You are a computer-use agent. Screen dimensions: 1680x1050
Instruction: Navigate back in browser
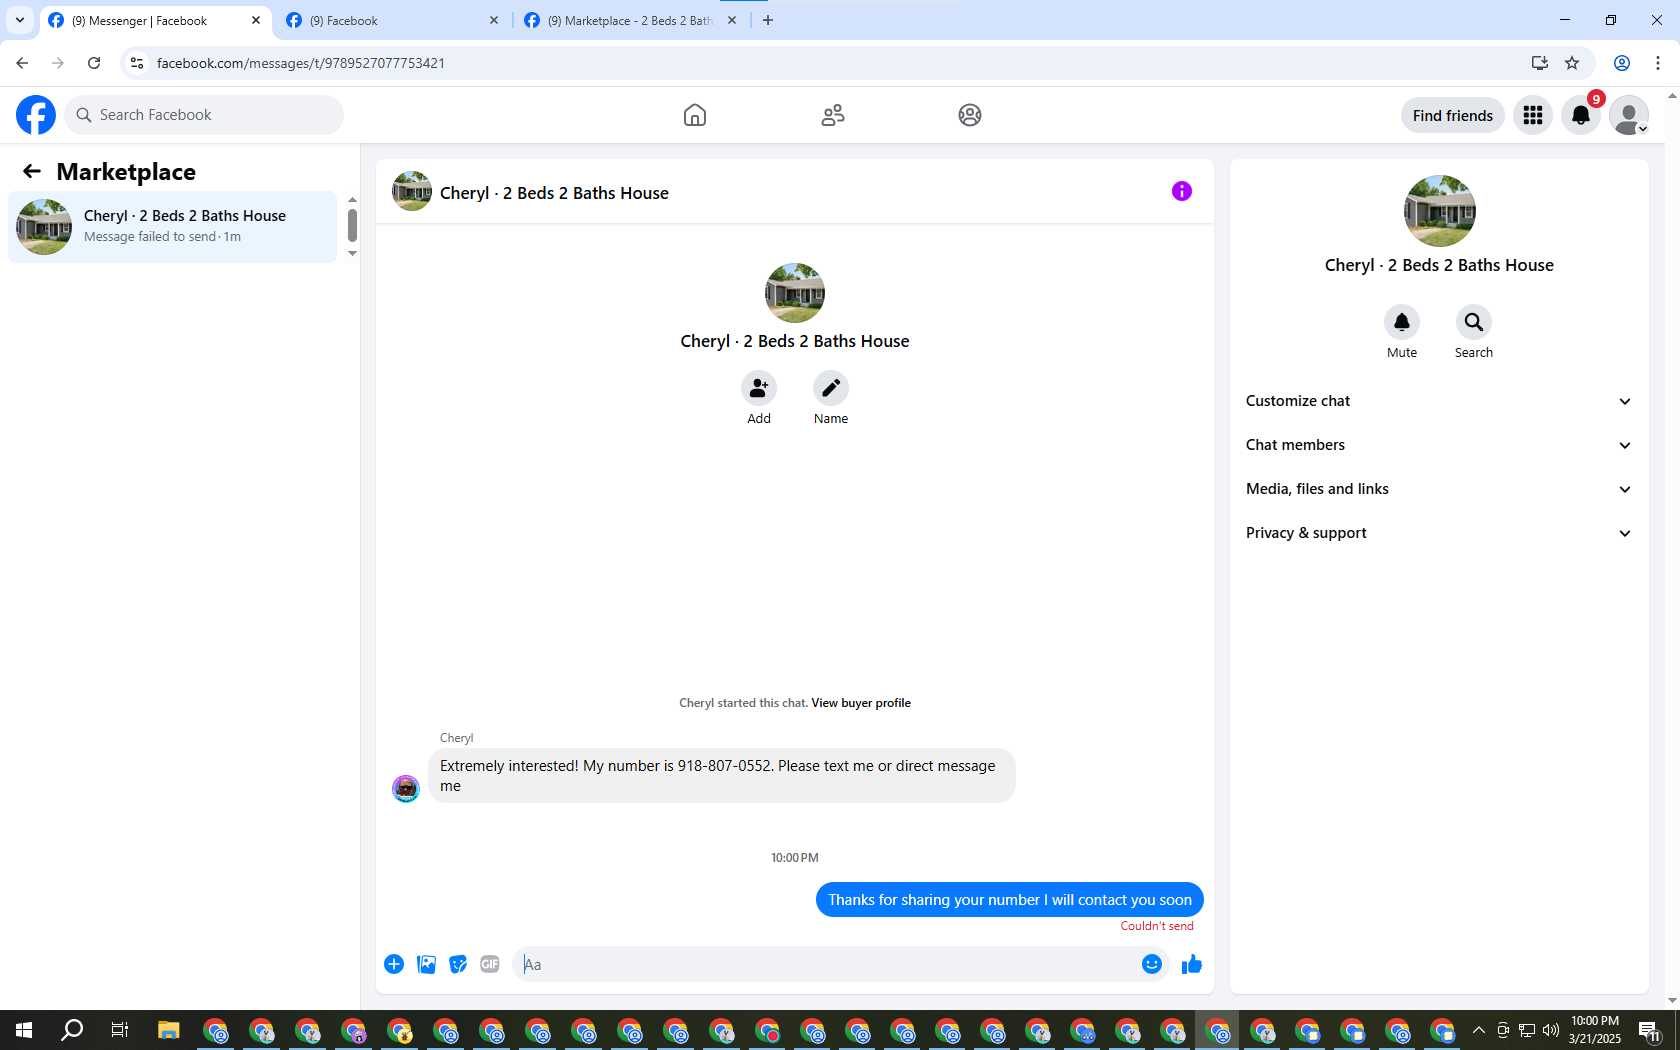tap(22, 63)
